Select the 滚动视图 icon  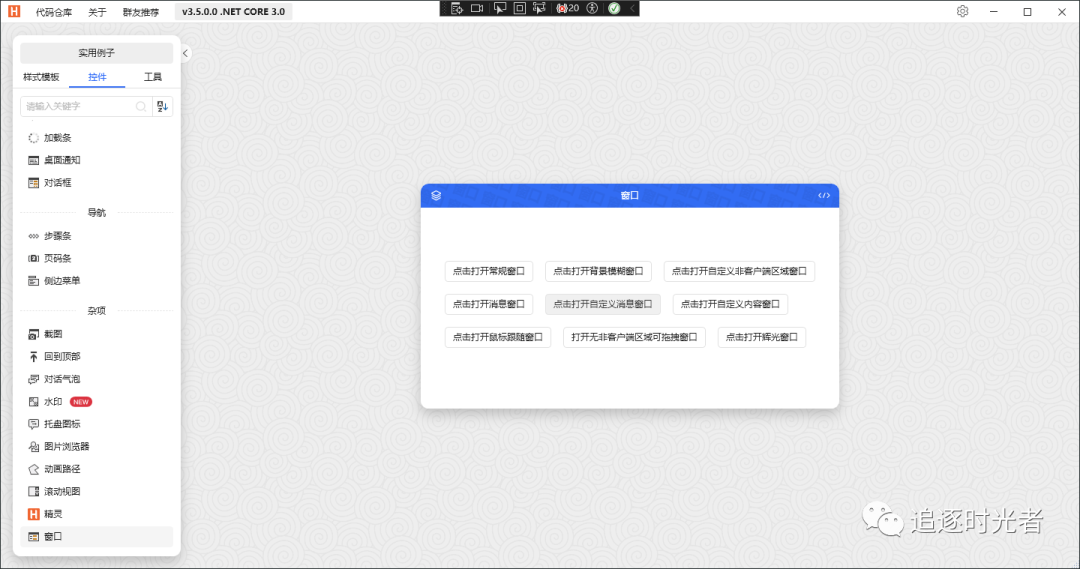click(33, 492)
